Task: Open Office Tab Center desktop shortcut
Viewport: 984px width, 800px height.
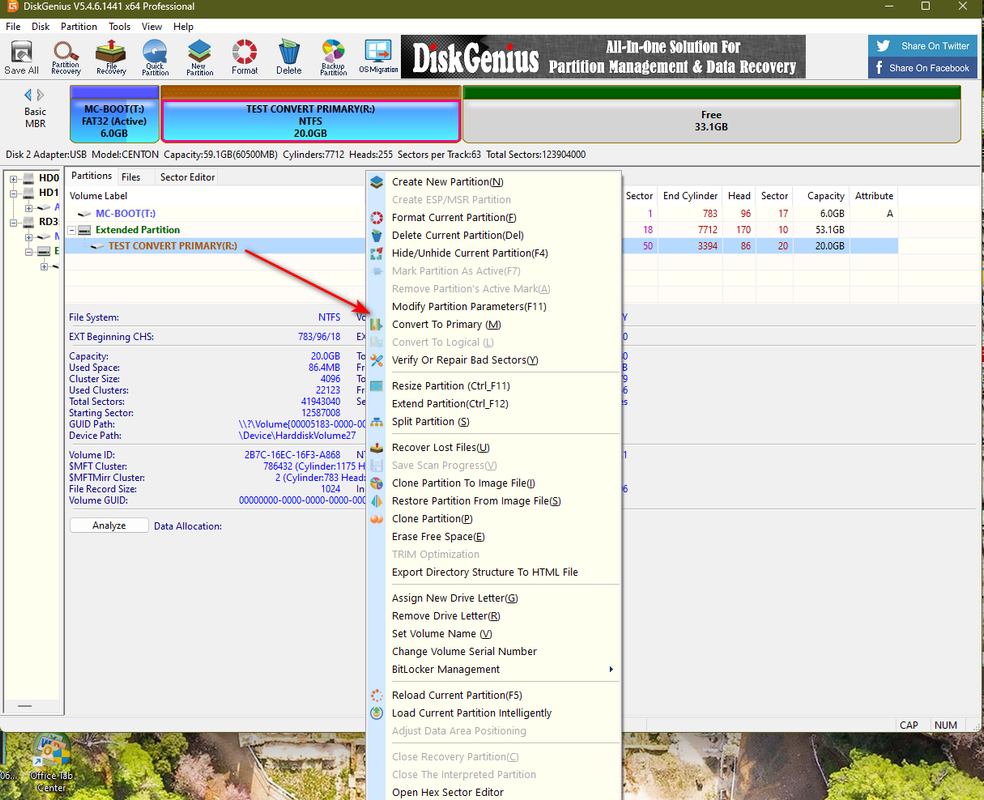Action: pos(51,764)
